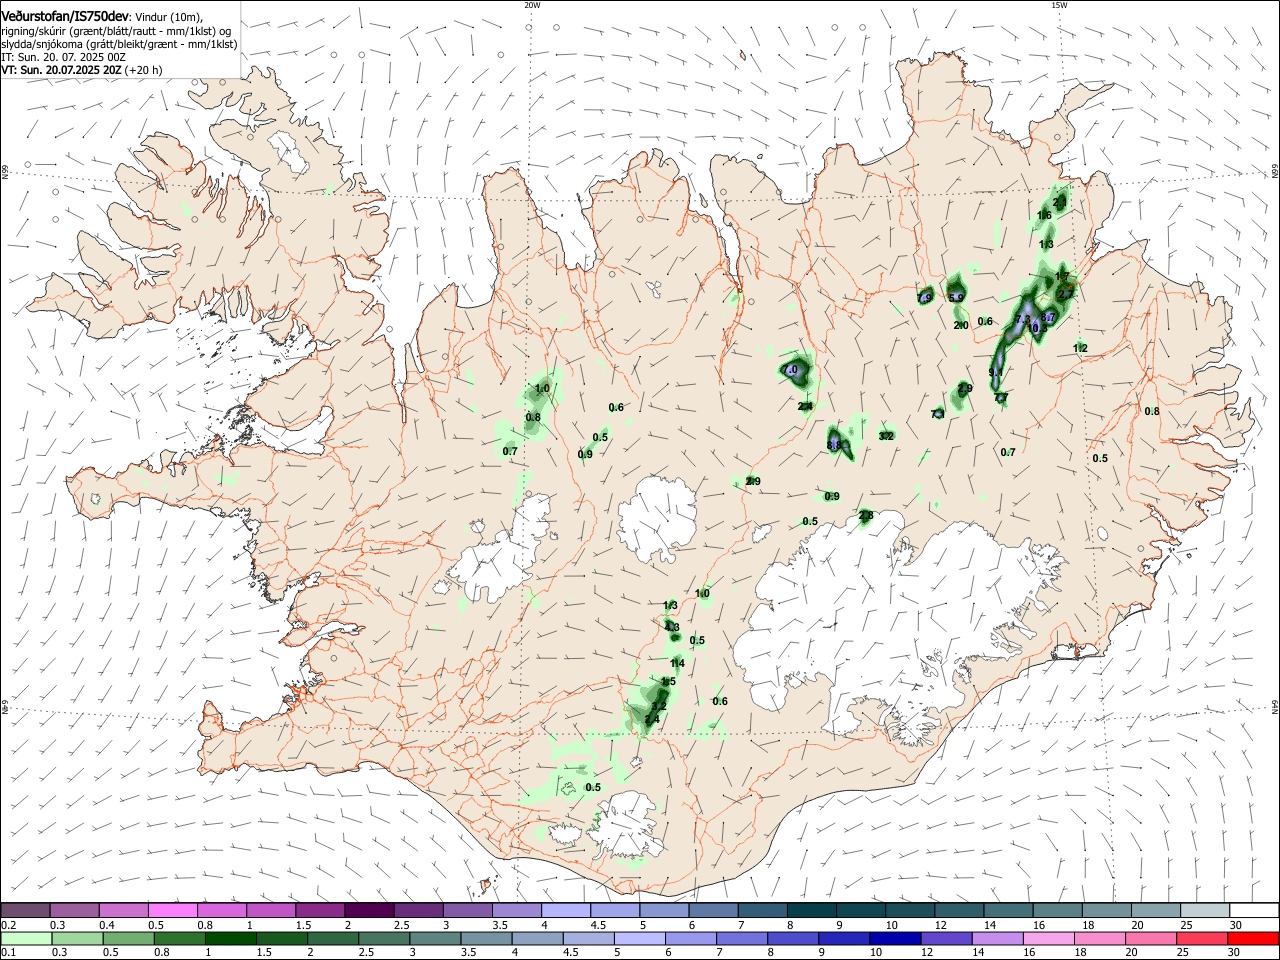Click the Veðurstofan/IS750dev title text
1280x960 pixels.
(65, 16)
